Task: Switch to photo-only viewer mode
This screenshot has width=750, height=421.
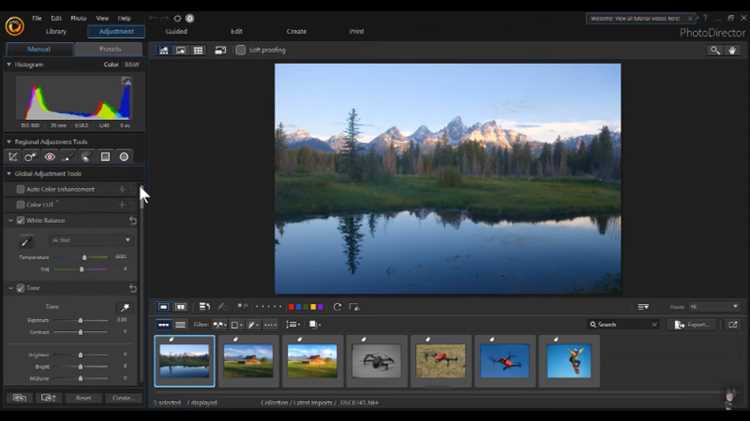Action: [180, 50]
